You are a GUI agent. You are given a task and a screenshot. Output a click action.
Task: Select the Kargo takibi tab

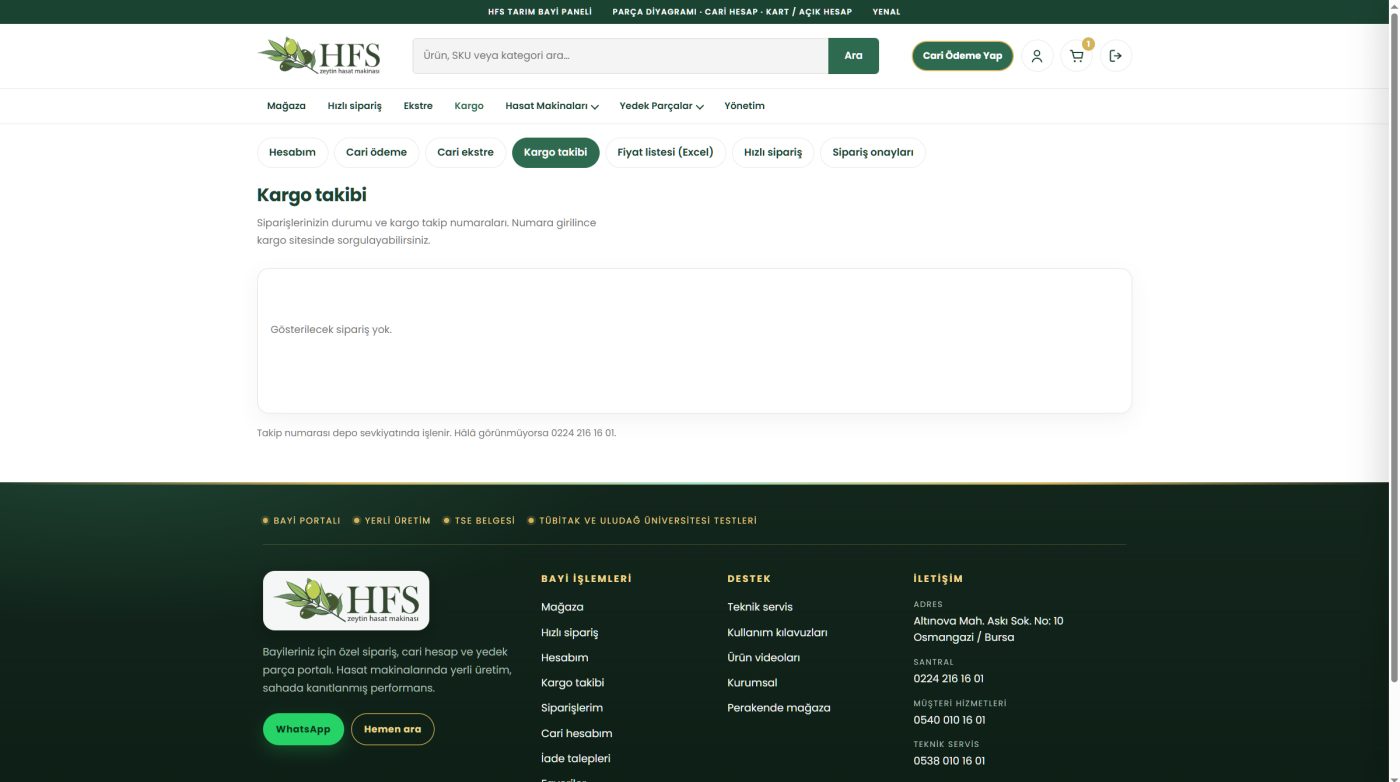(555, 152)
